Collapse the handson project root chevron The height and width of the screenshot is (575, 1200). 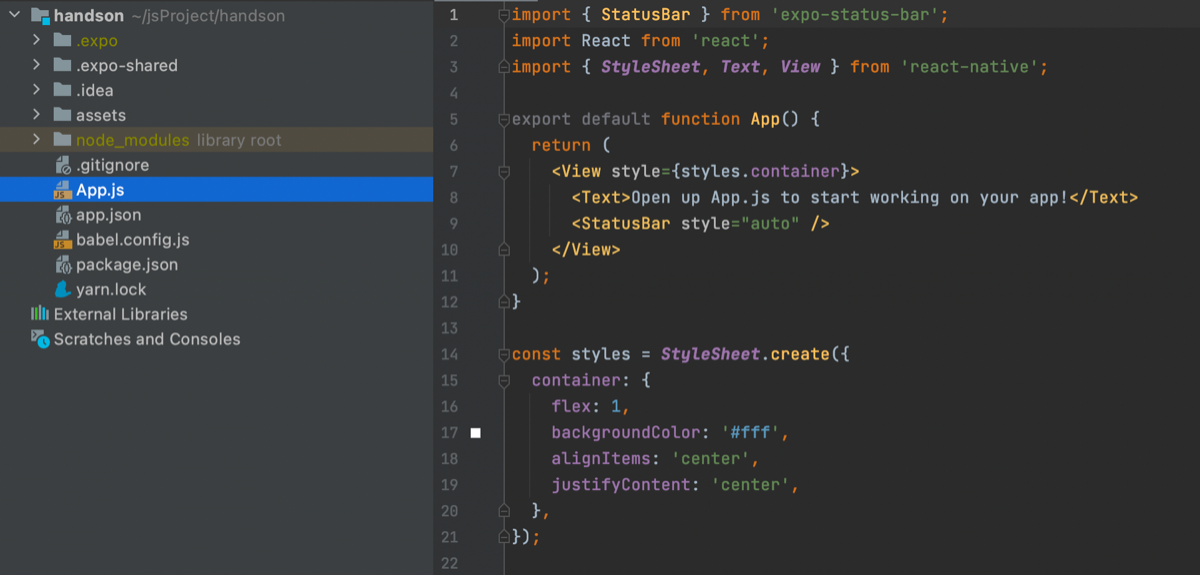pos(14,16)
